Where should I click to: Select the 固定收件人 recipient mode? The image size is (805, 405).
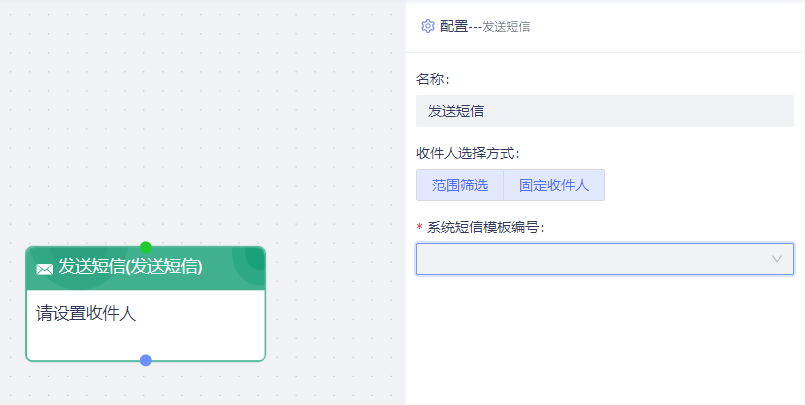pos(554,185)
